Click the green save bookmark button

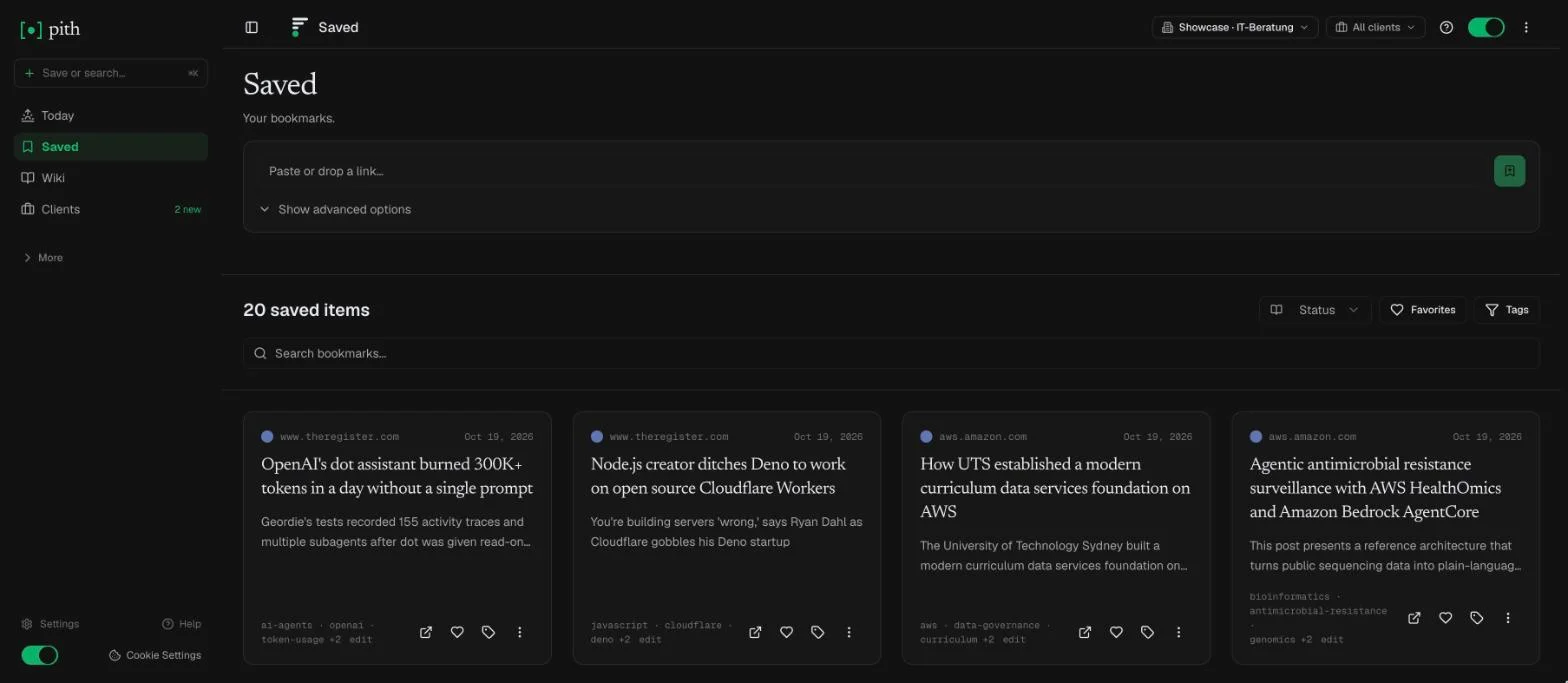point(1509,171)
